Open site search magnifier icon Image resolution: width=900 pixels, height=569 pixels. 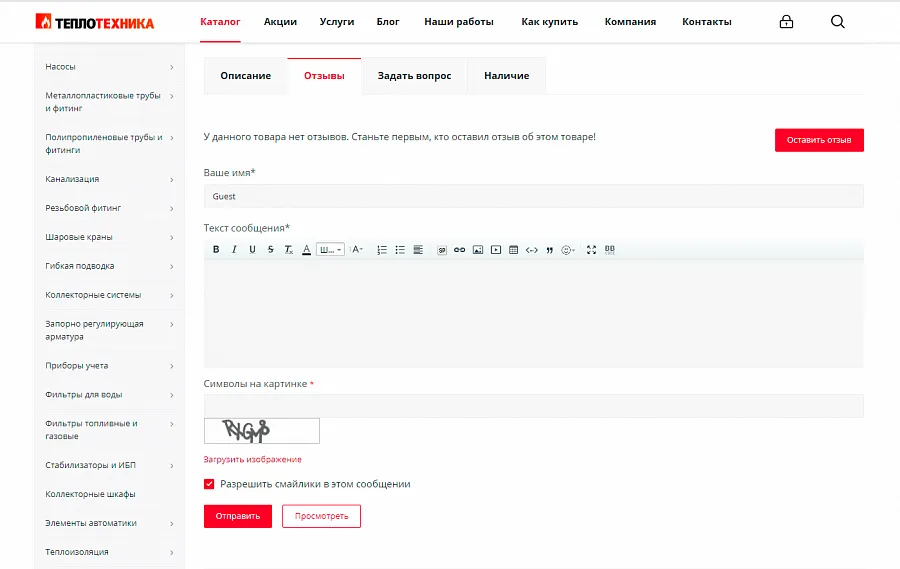point(837,21)
